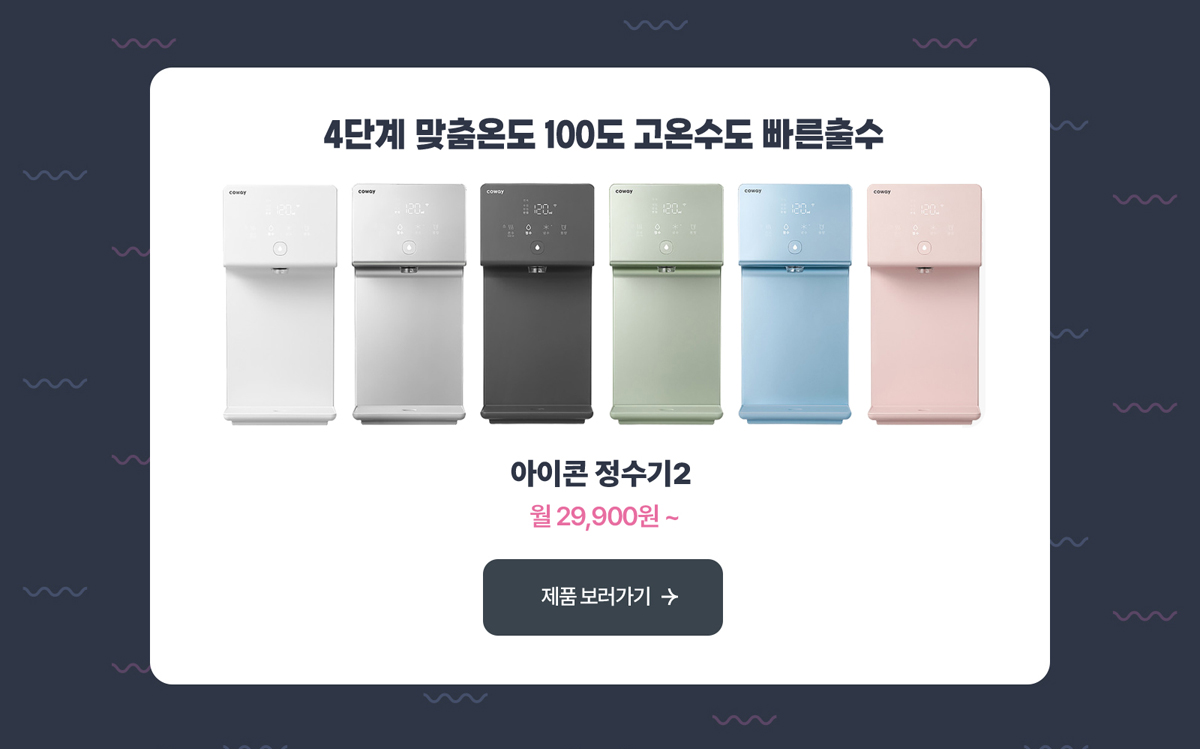Open the 제품 보러가기 button
This screenshot has width=1200, height=749.
point(603,597)
